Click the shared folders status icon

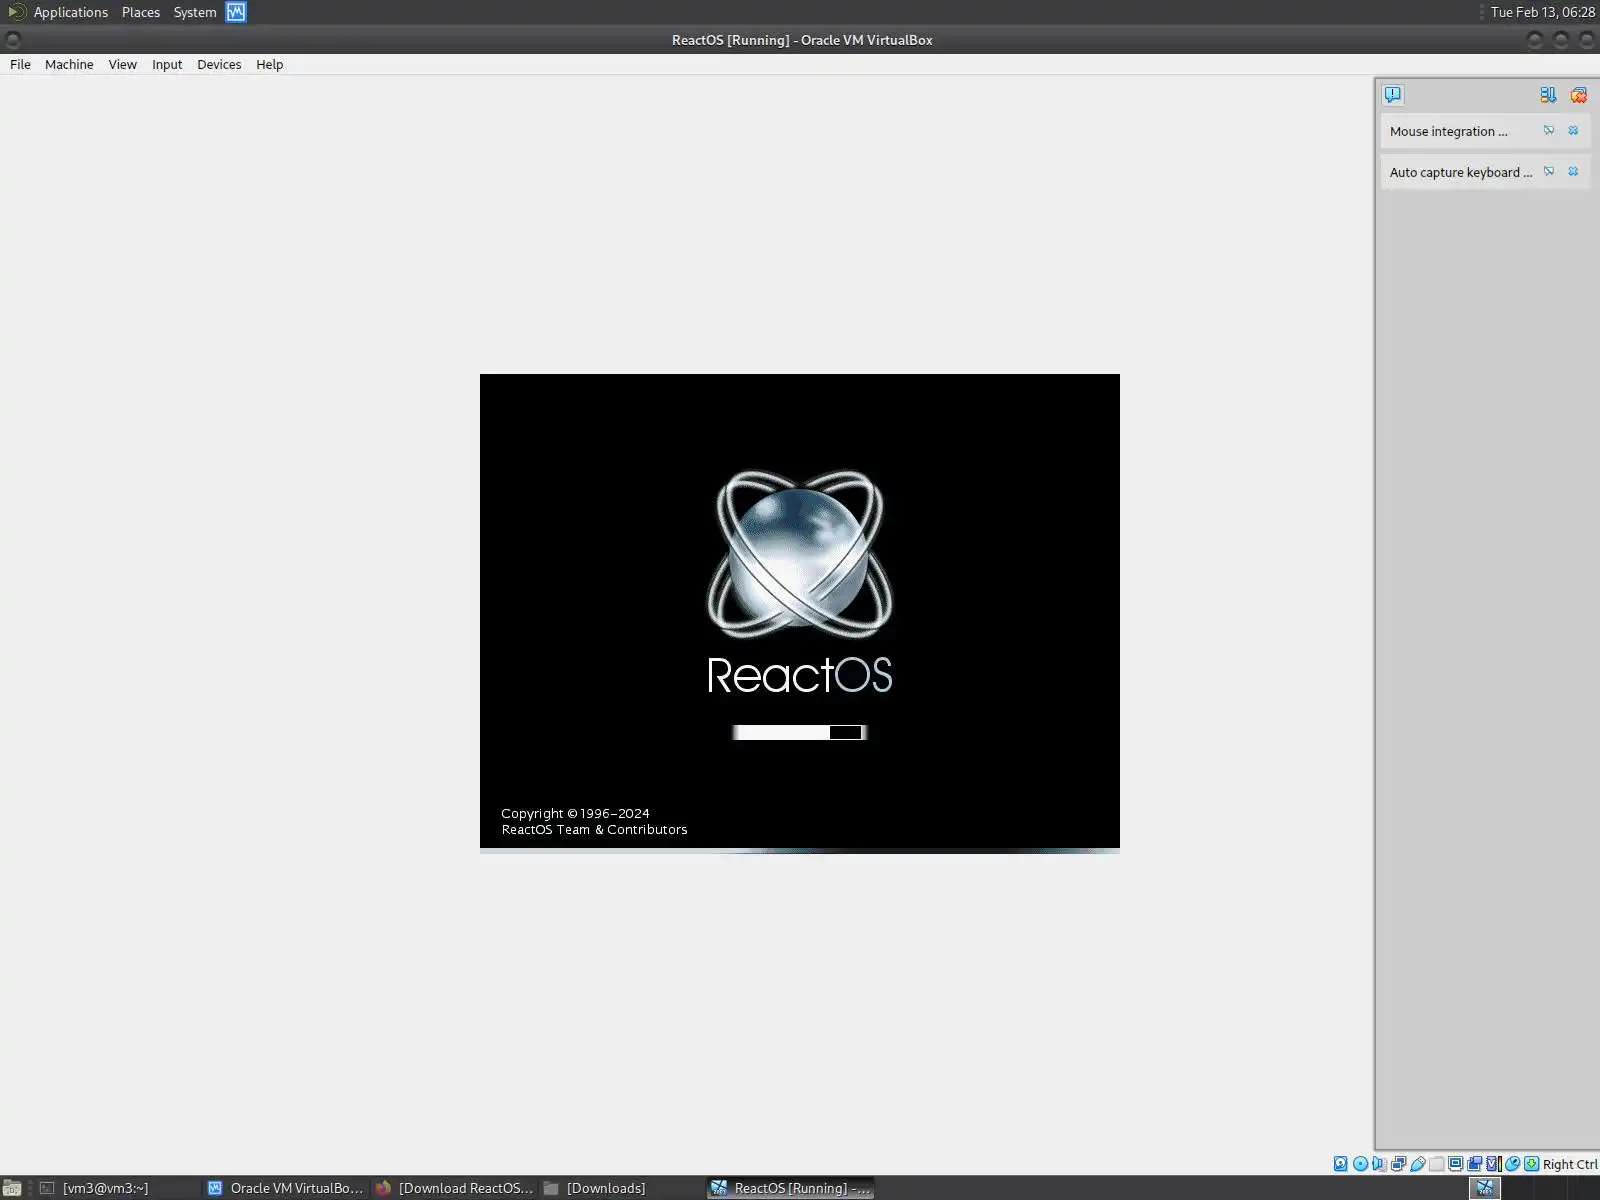click(1436, 1163)
